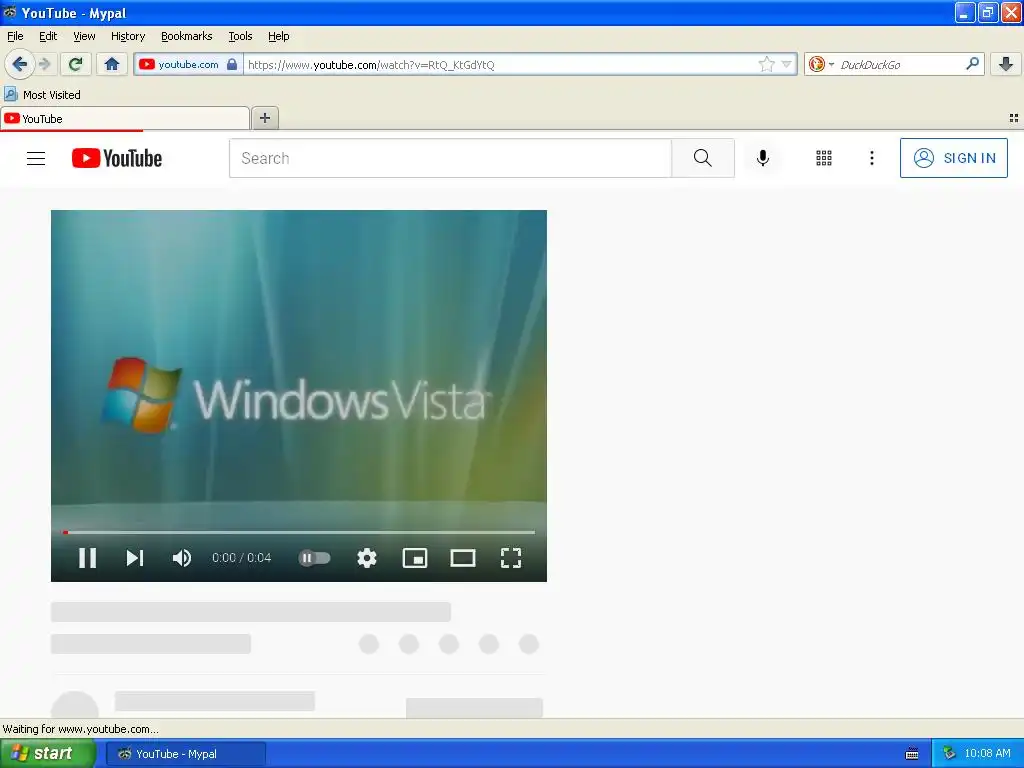Open a new tab with plus button
This screenshot has width=1024, height=768.
click(264, 118)
